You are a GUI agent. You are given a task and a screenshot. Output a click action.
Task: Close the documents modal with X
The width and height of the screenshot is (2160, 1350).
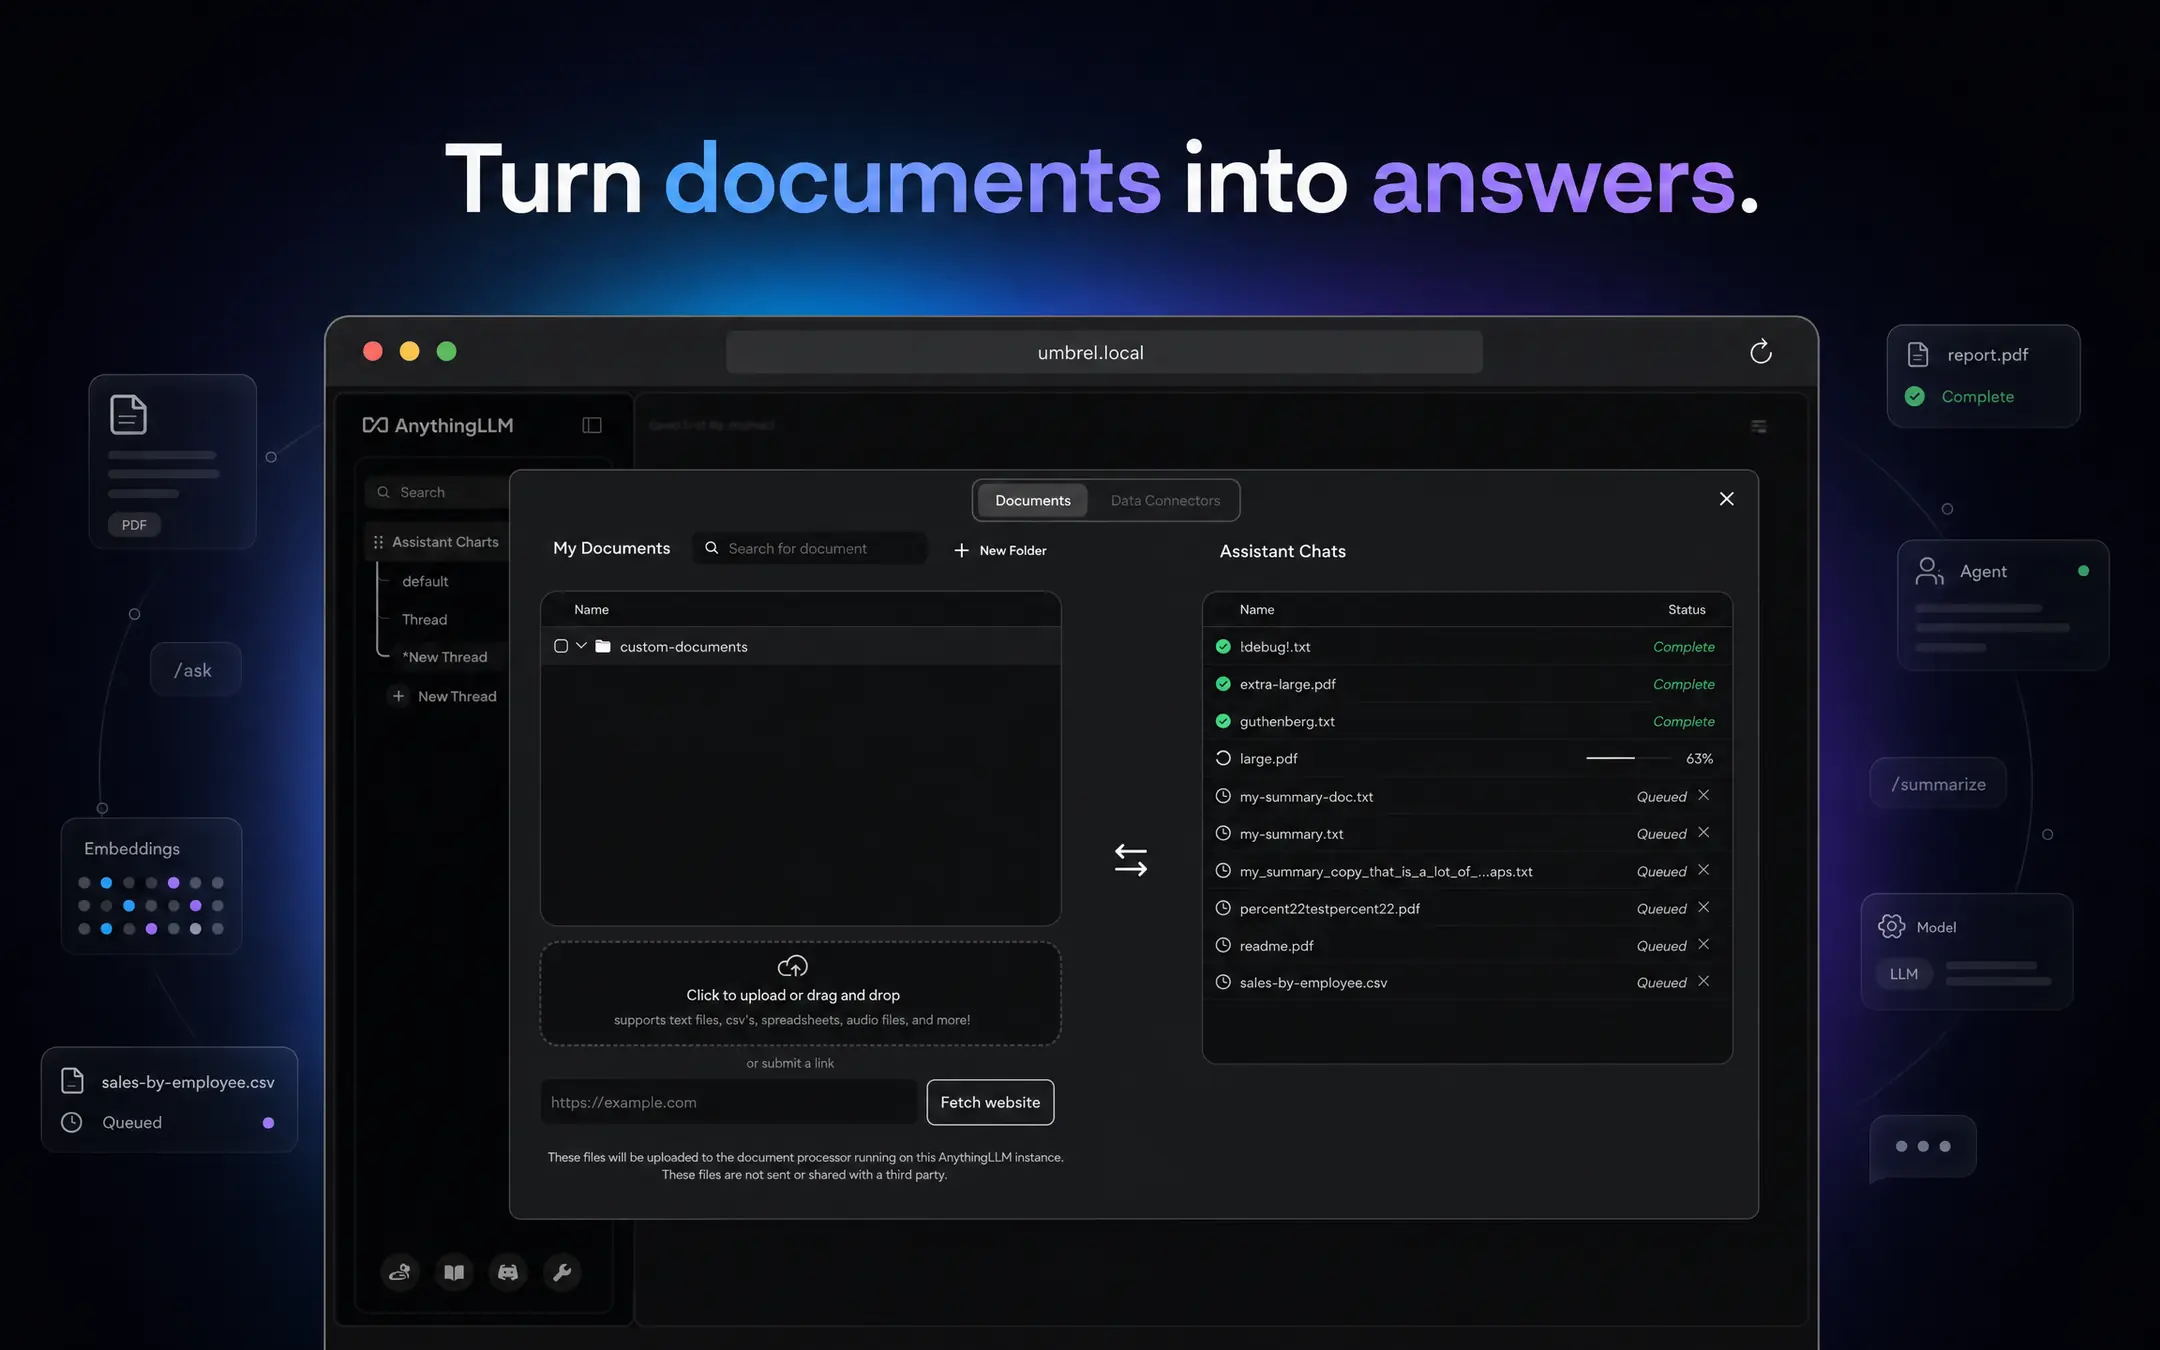click(1726, 499)
